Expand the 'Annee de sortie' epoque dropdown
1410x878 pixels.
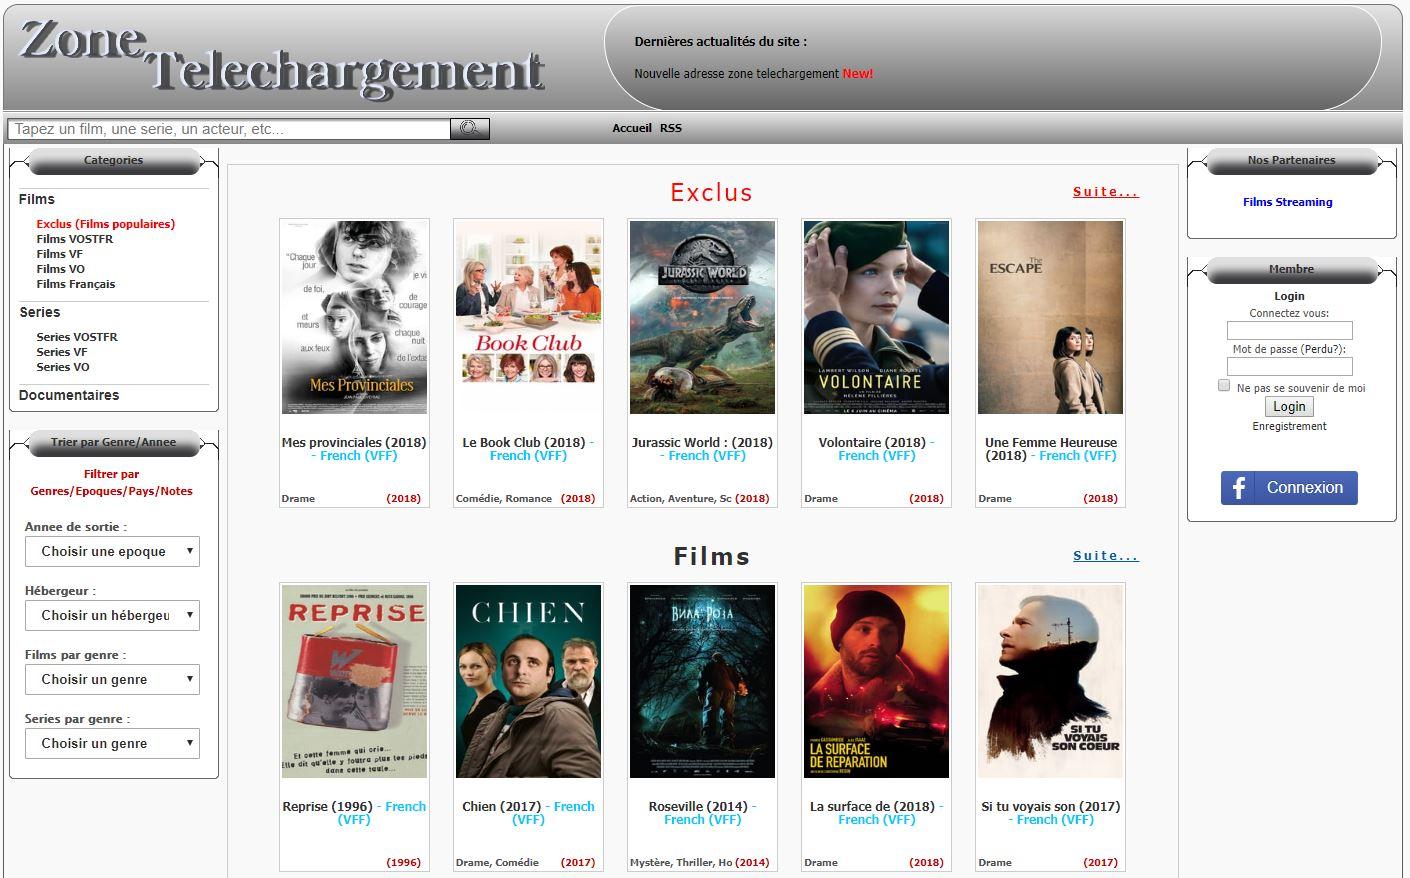(112, 552)
